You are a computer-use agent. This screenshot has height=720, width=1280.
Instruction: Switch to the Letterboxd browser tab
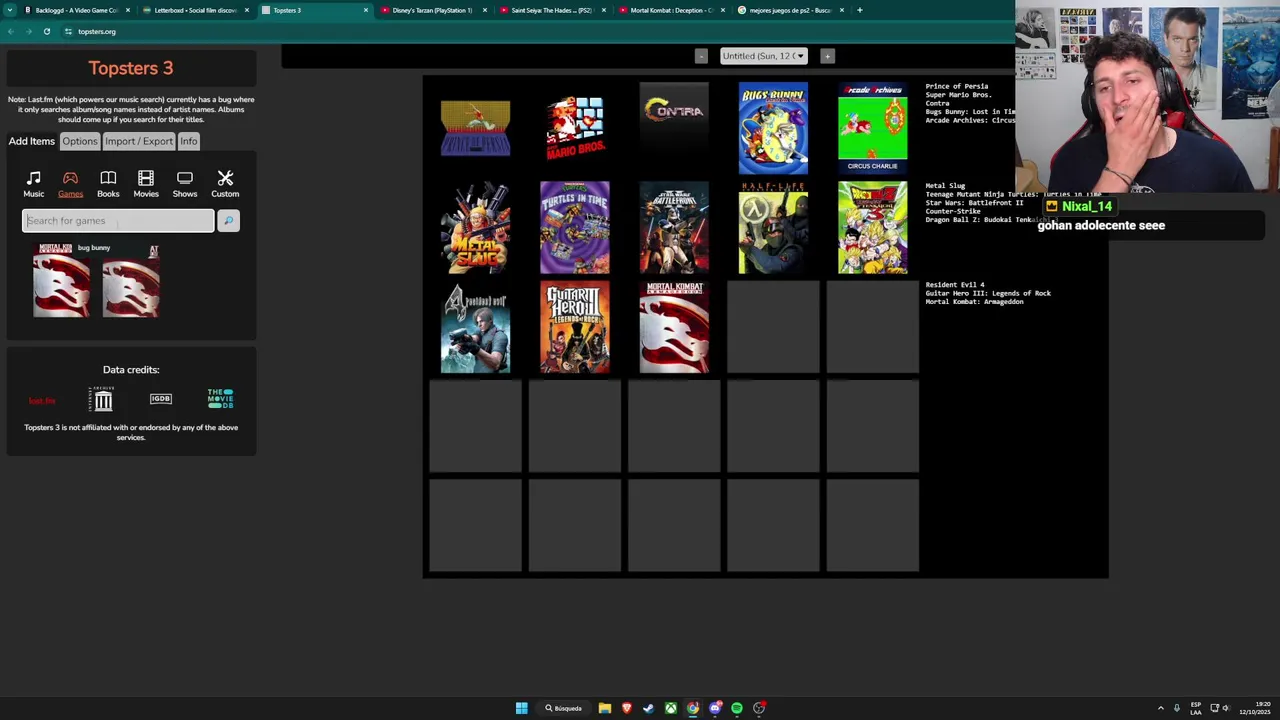(x=193, y=10)
